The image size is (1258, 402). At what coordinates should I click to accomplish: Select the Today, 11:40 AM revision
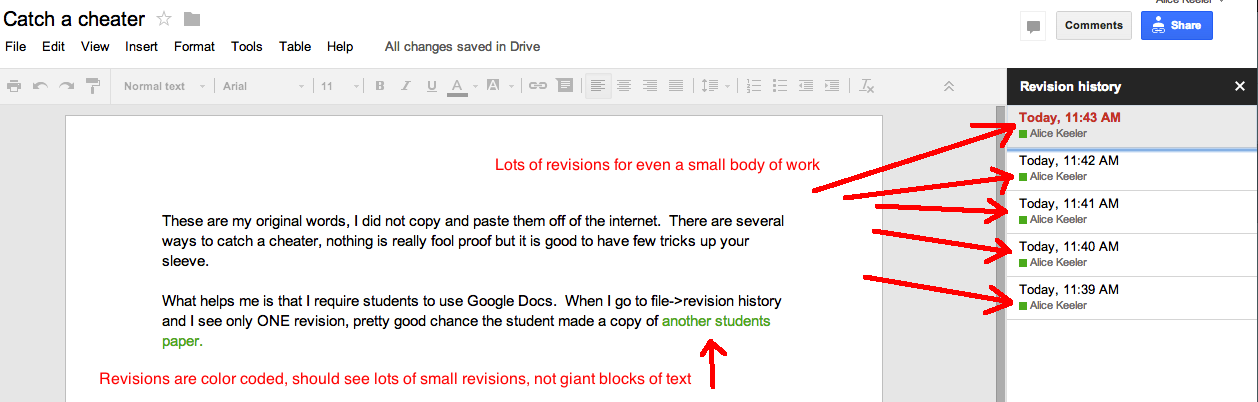point(1132,254)
